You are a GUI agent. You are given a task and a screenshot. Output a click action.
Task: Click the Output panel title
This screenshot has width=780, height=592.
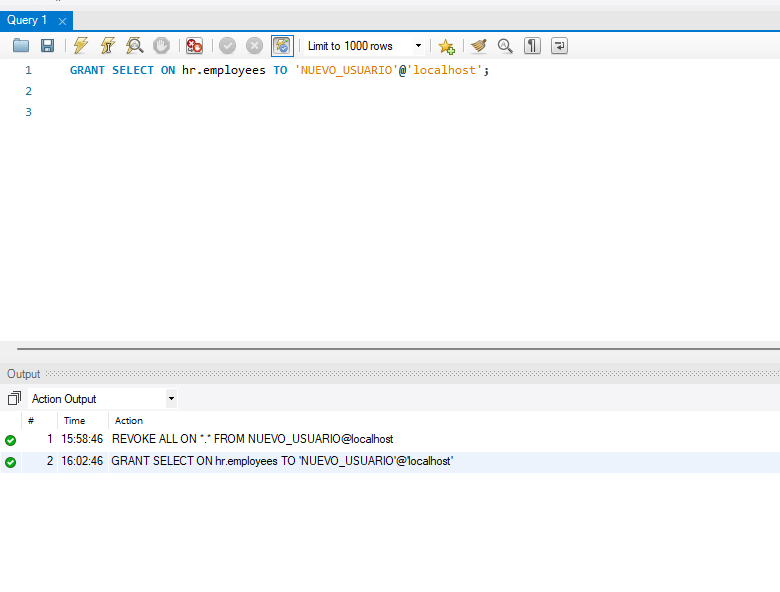23,374
